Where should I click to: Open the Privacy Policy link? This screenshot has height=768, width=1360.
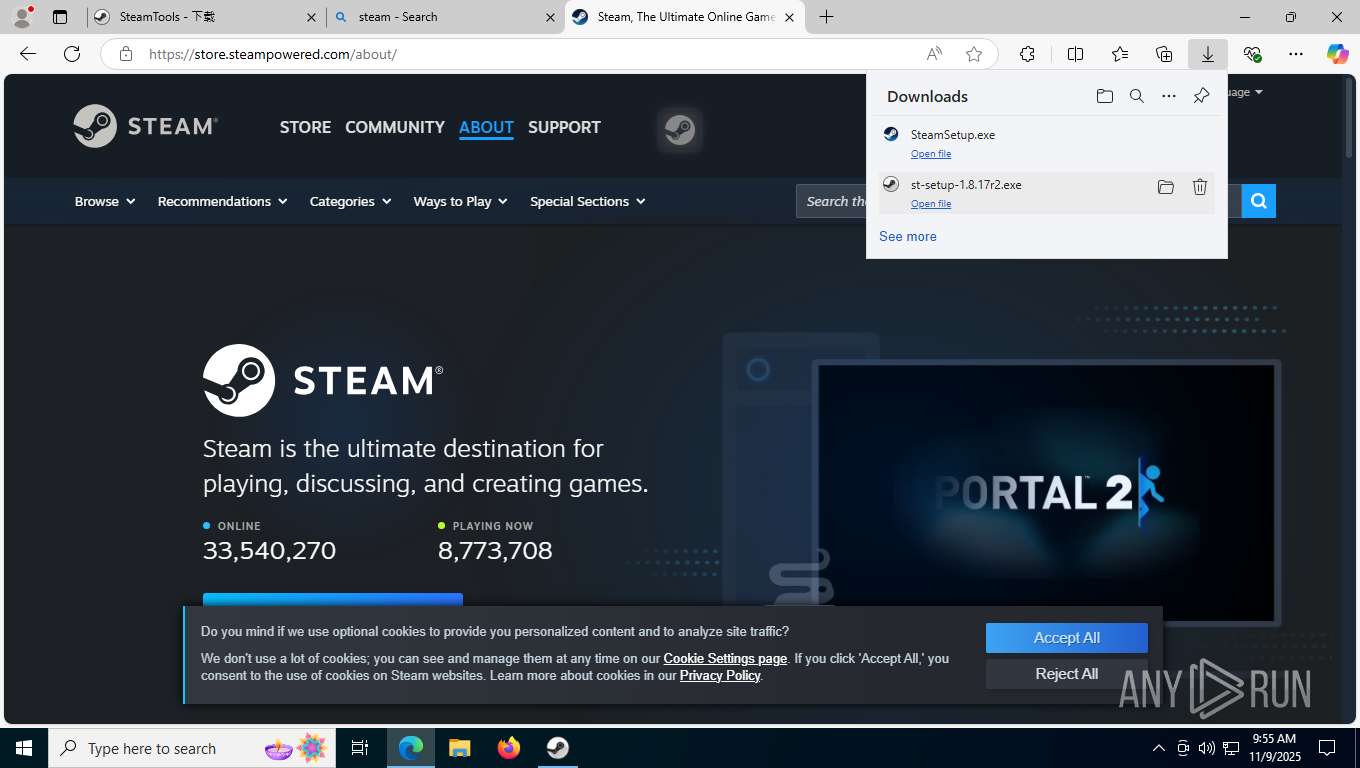pos(720,676)
